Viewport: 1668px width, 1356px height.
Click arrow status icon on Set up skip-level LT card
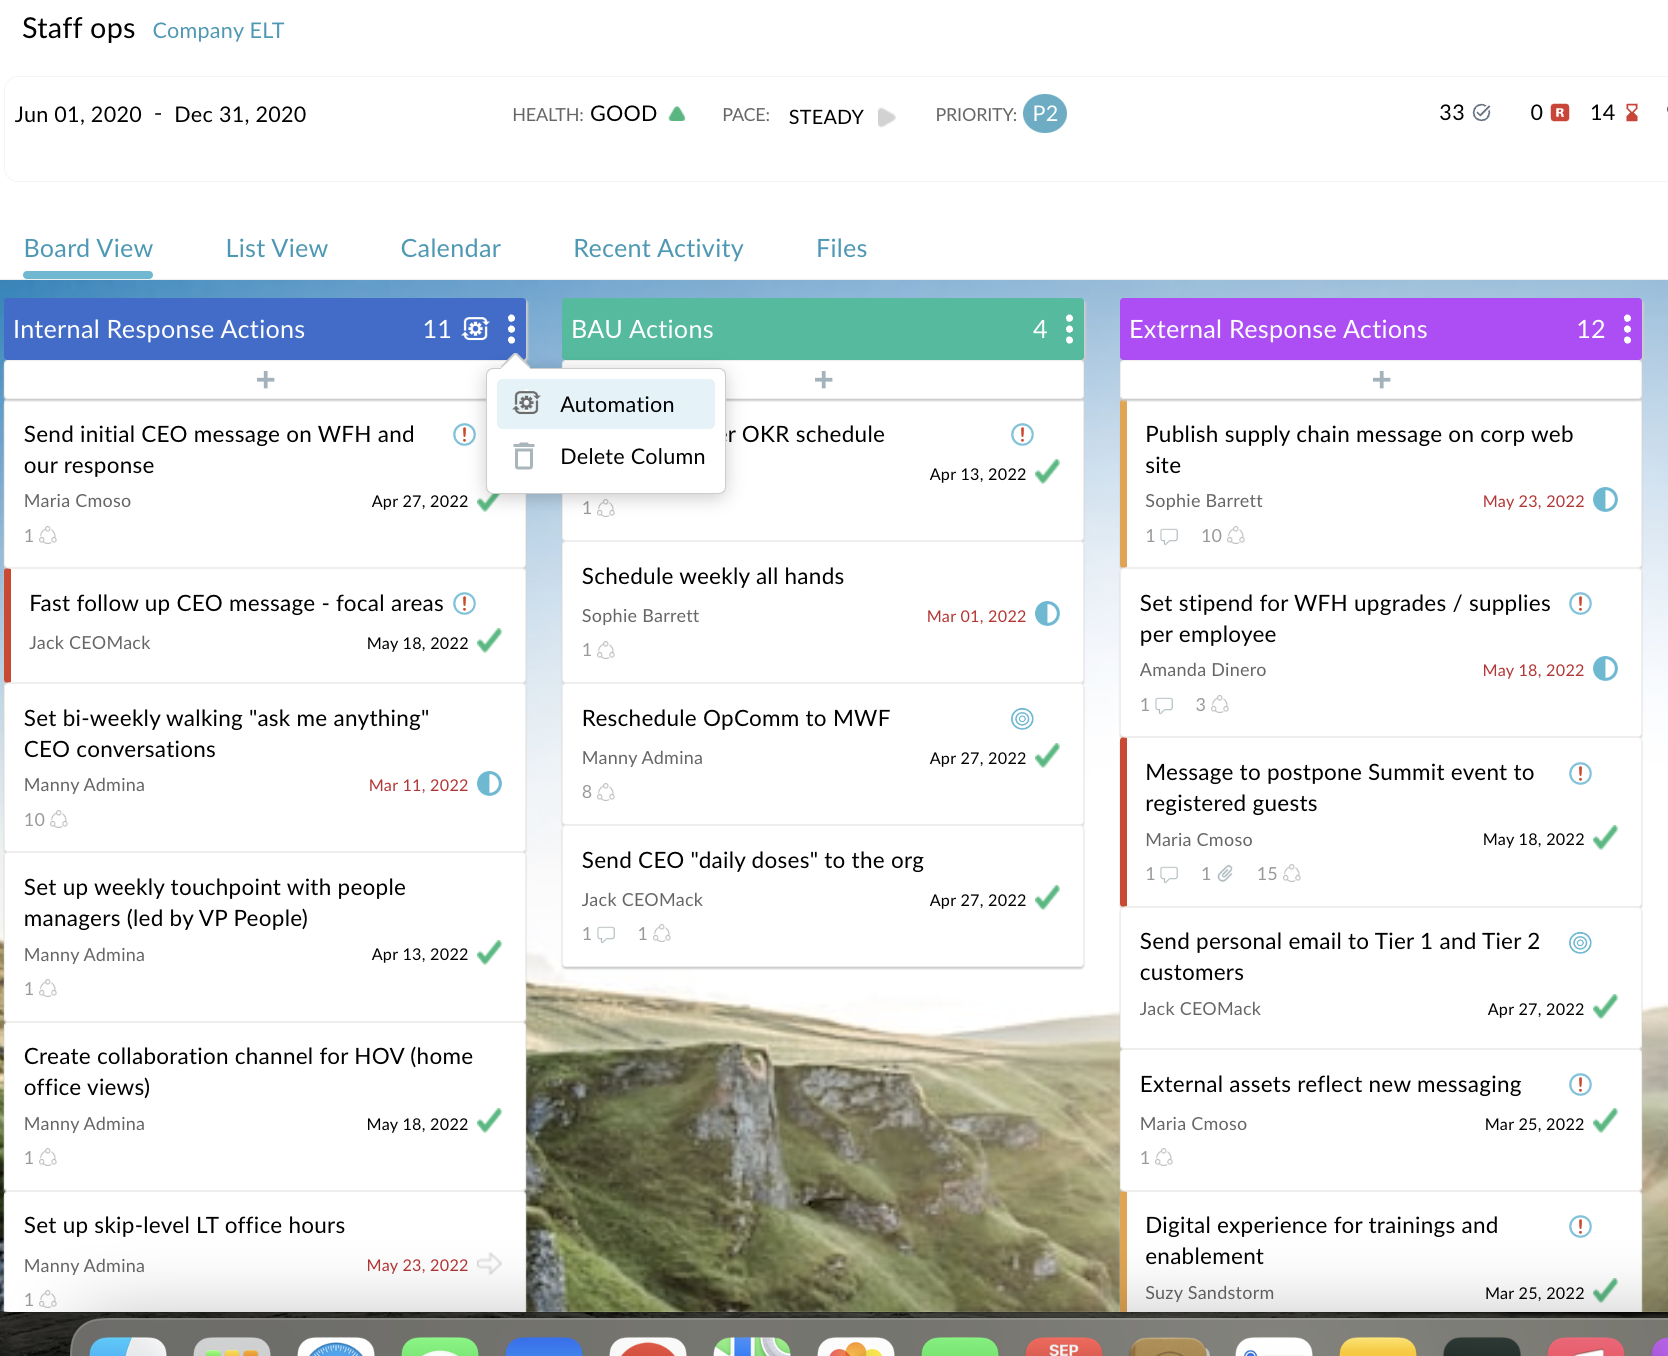click(489, 1264)
